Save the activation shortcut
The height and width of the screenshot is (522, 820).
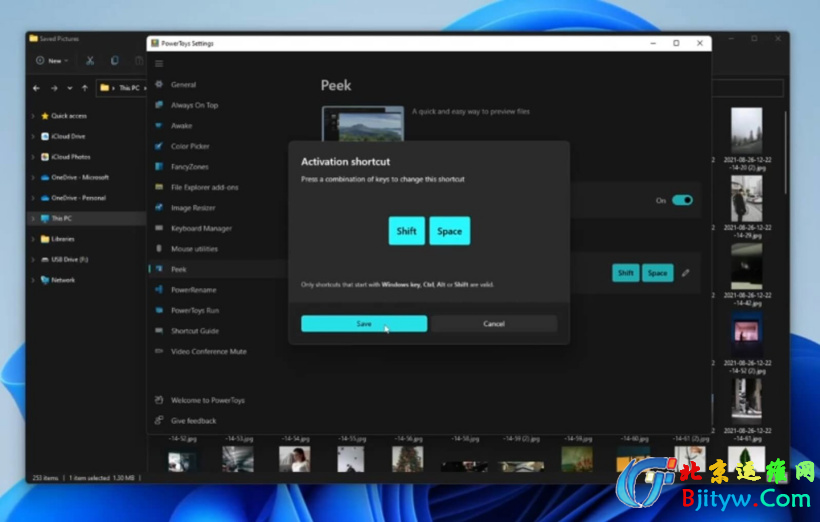click(x=364, y=324)
